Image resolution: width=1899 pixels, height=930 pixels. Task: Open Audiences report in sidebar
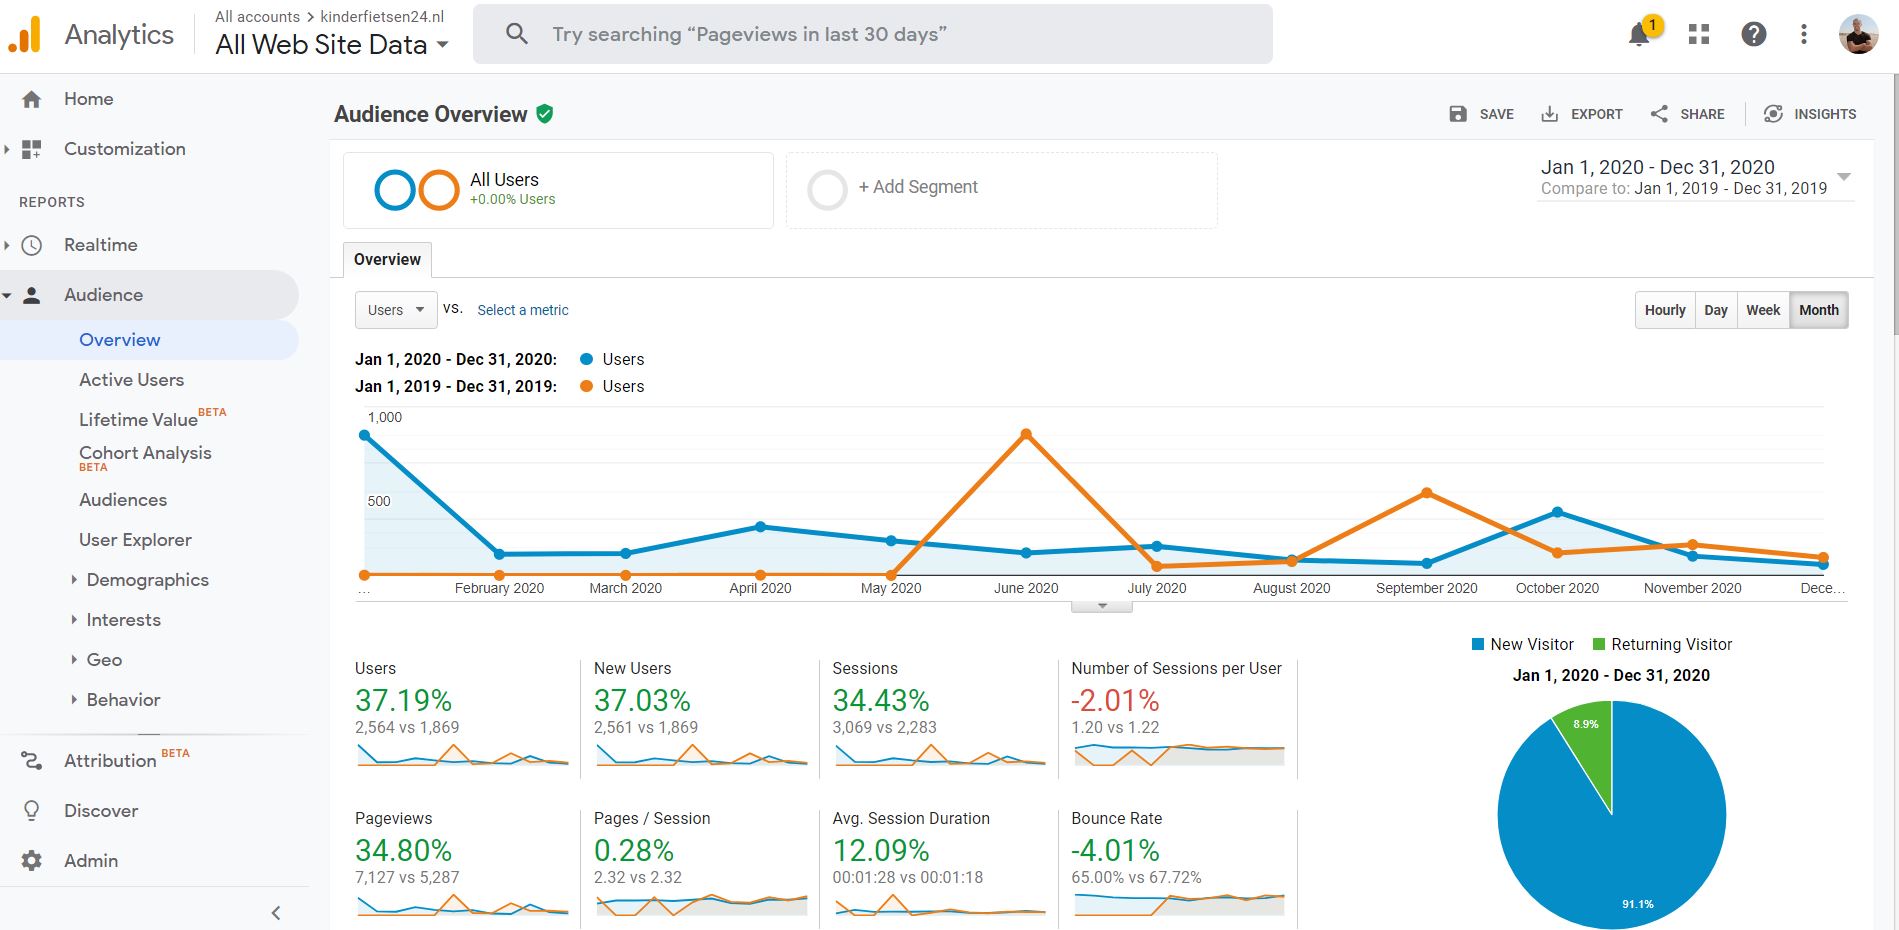(x=123, y=500)
